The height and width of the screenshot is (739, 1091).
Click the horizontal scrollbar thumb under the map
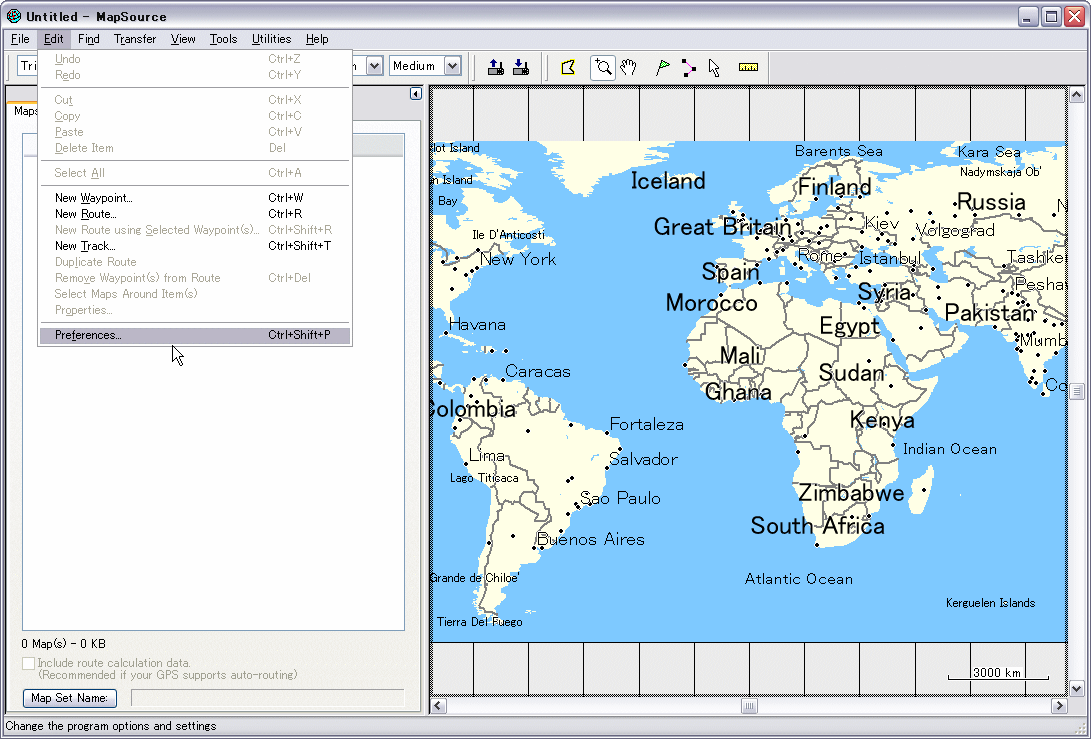pyautogui.click(x=749, y=706)
